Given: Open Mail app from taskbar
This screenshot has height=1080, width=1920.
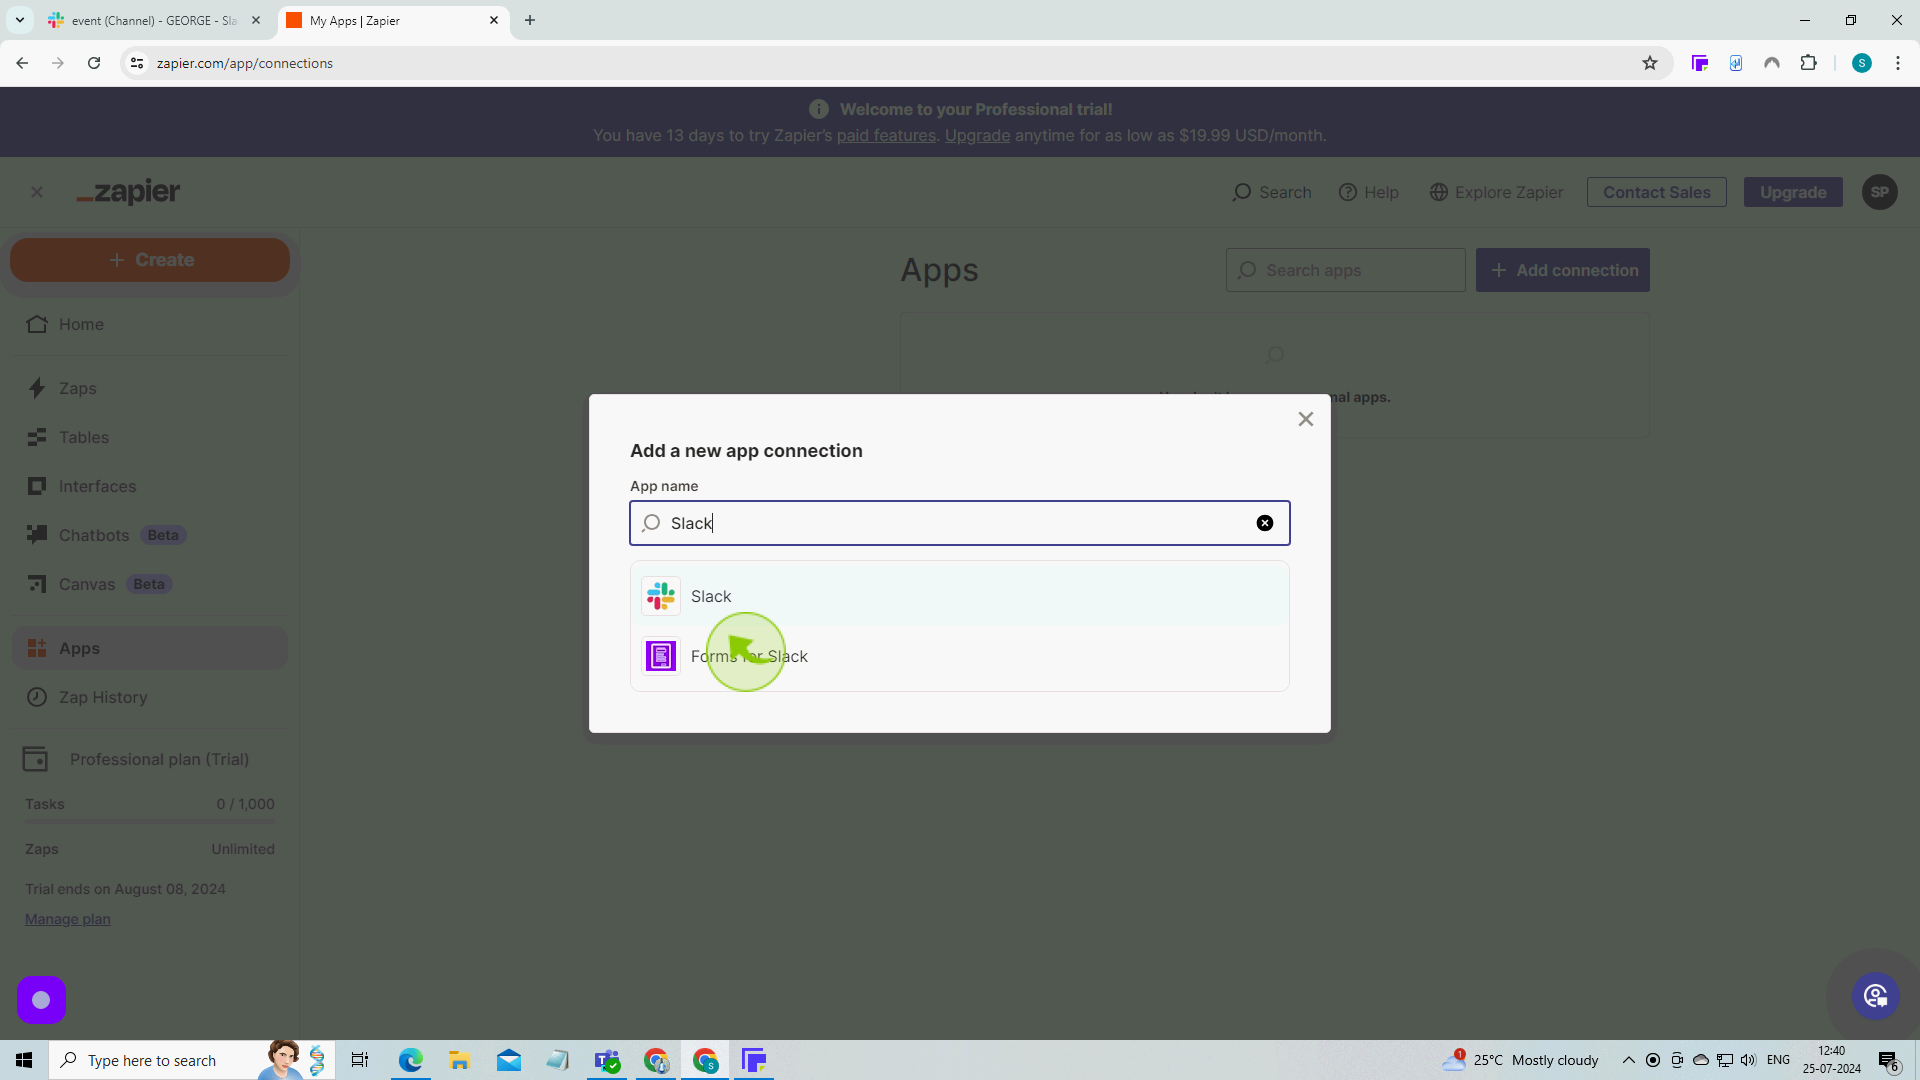Looking at the screenshot, I should pyautogui.click(x=509, y=1060).
